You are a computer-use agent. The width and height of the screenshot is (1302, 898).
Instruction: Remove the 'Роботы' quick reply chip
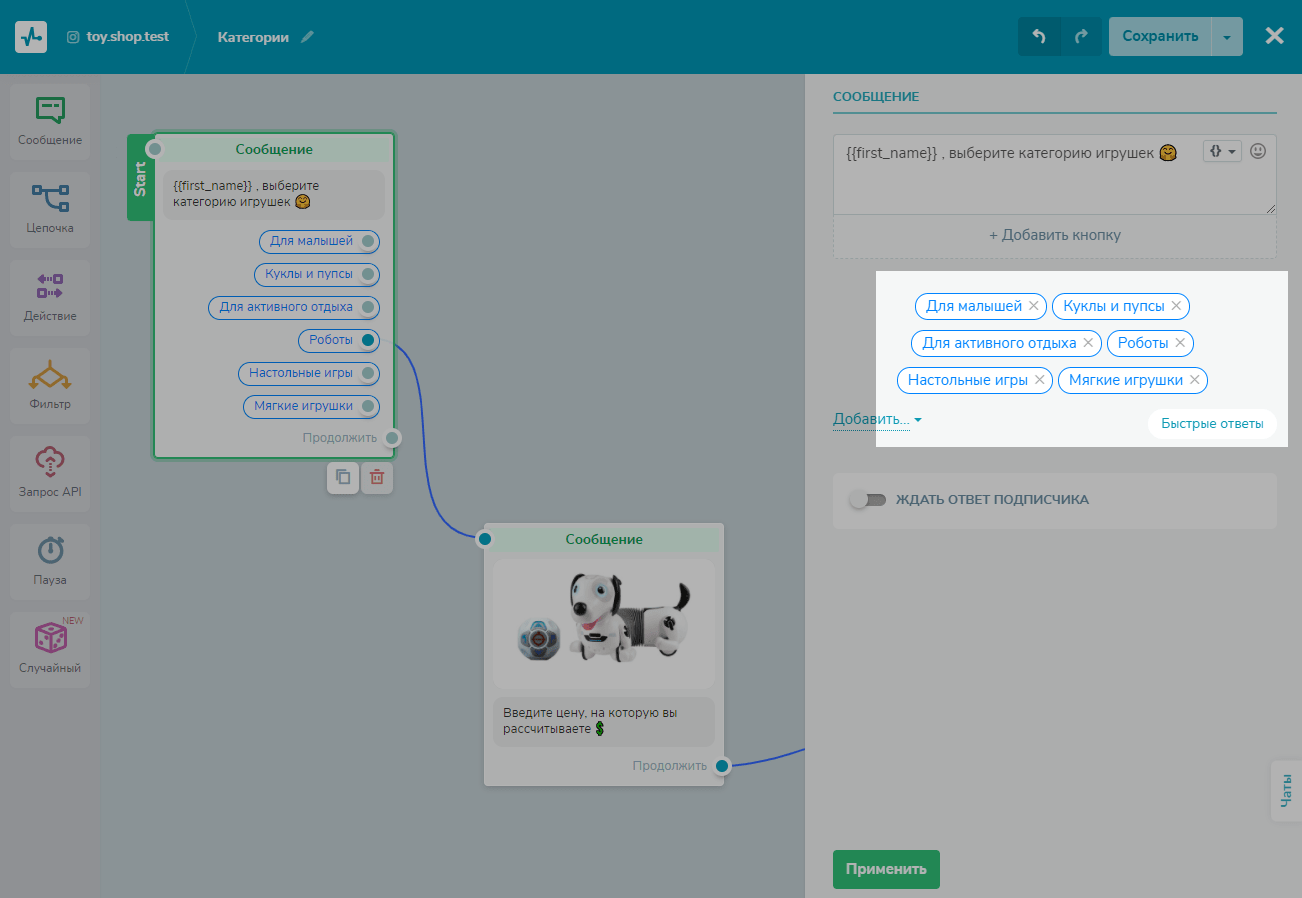pos(1180,343)
